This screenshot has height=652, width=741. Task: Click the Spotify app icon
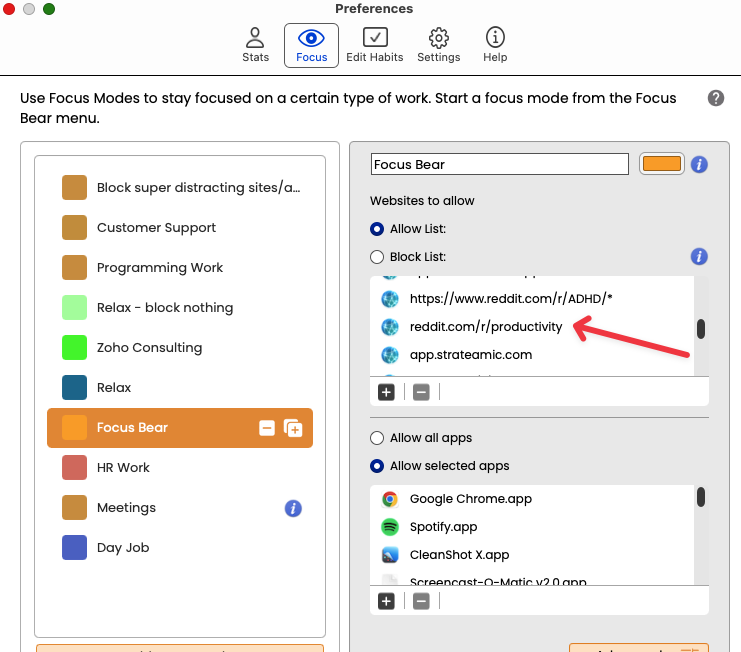390,527
